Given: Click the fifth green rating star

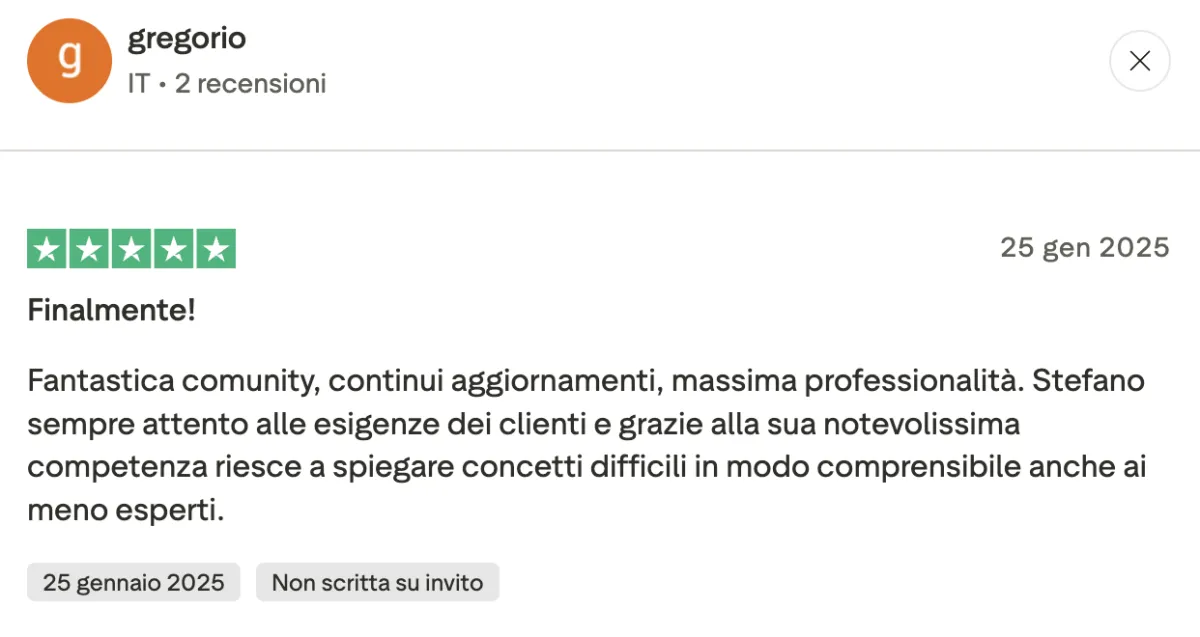Looking at the screenshot, I should coord(215,249).
